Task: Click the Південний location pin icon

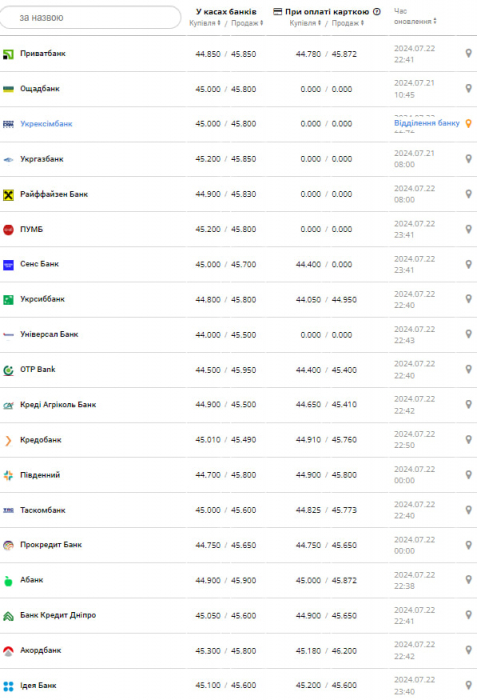Action: 469,475
